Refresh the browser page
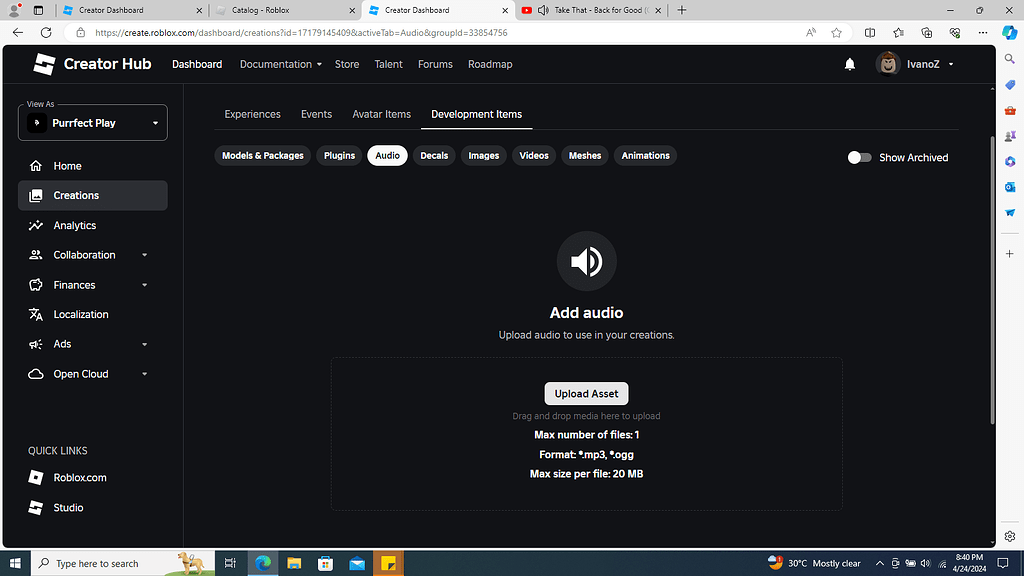 pyautogui.click(x=46, y=33)
